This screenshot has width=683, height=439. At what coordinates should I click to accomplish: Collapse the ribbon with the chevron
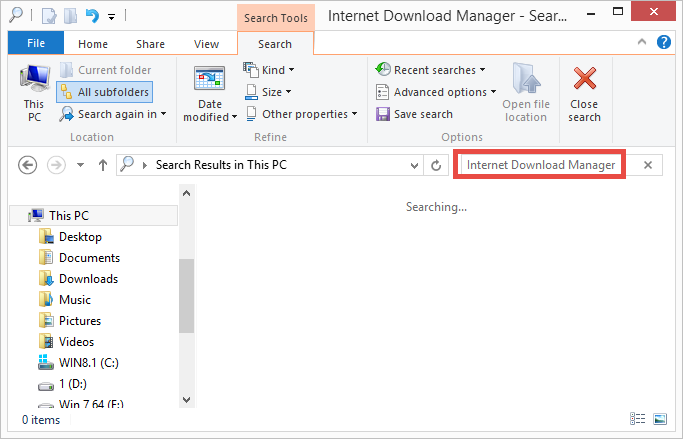(642, 42)
